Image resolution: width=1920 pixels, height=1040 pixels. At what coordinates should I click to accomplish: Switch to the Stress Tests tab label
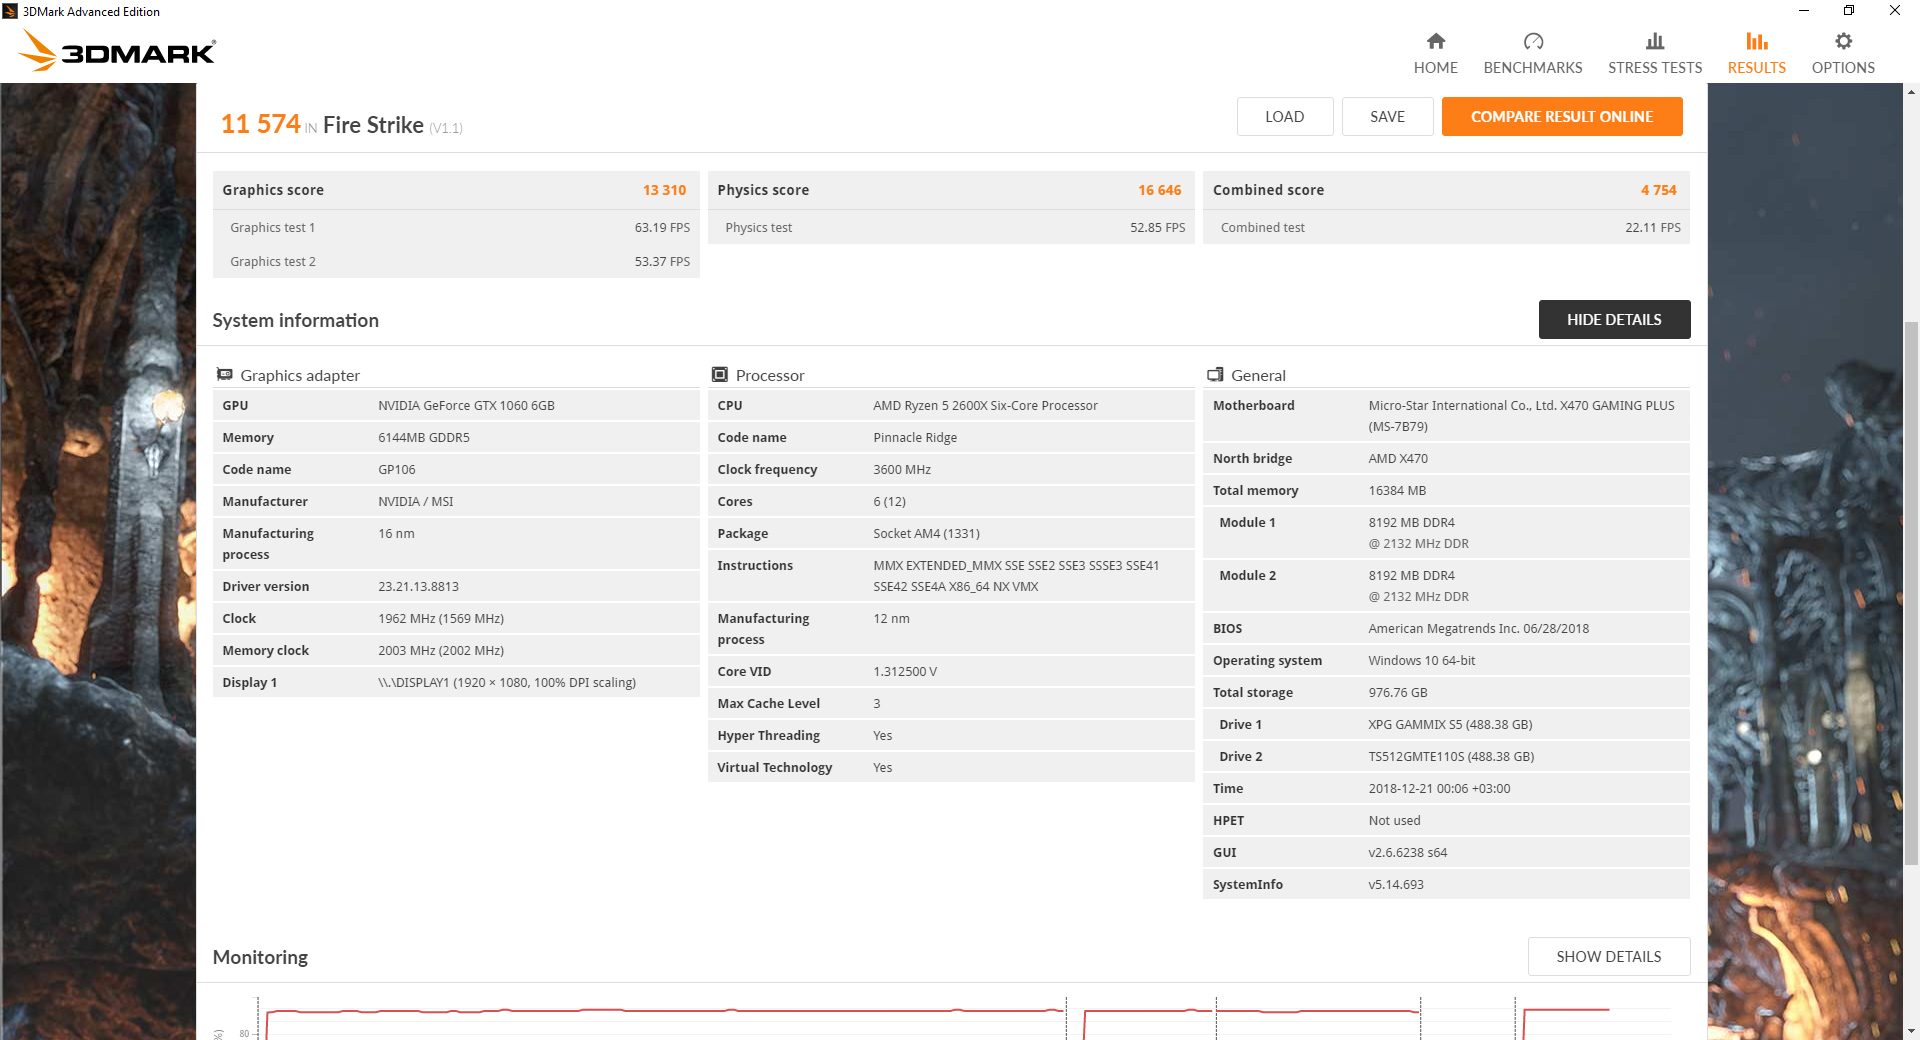1655,68
